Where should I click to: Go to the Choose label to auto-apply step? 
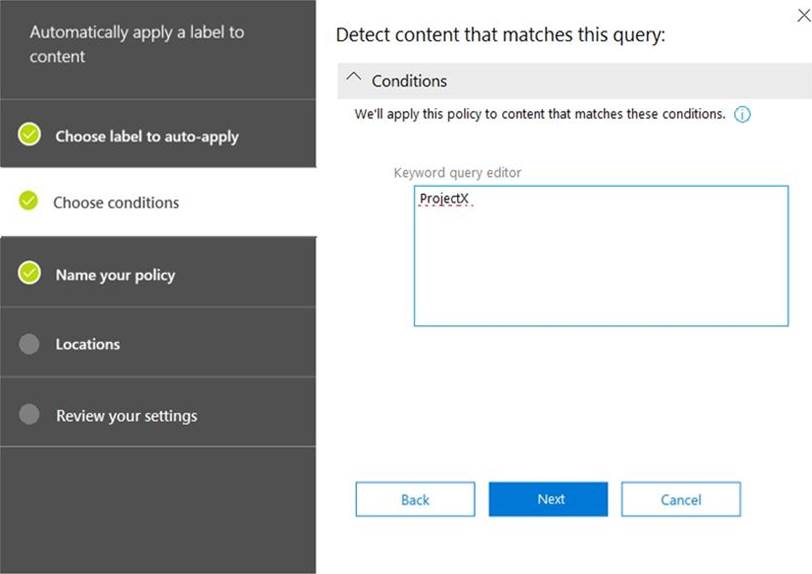(x=147, y=136)
